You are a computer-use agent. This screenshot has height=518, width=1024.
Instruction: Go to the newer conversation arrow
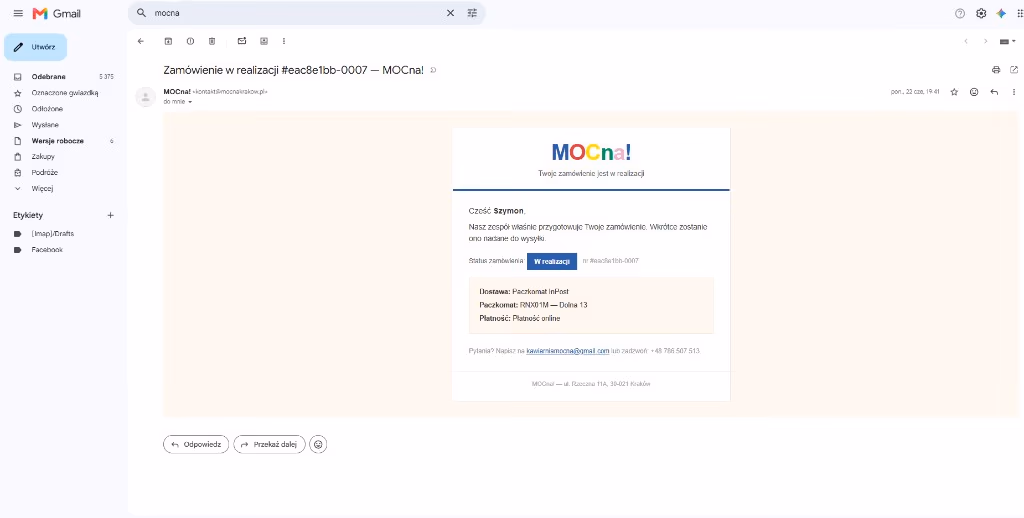tap(965, 41)
